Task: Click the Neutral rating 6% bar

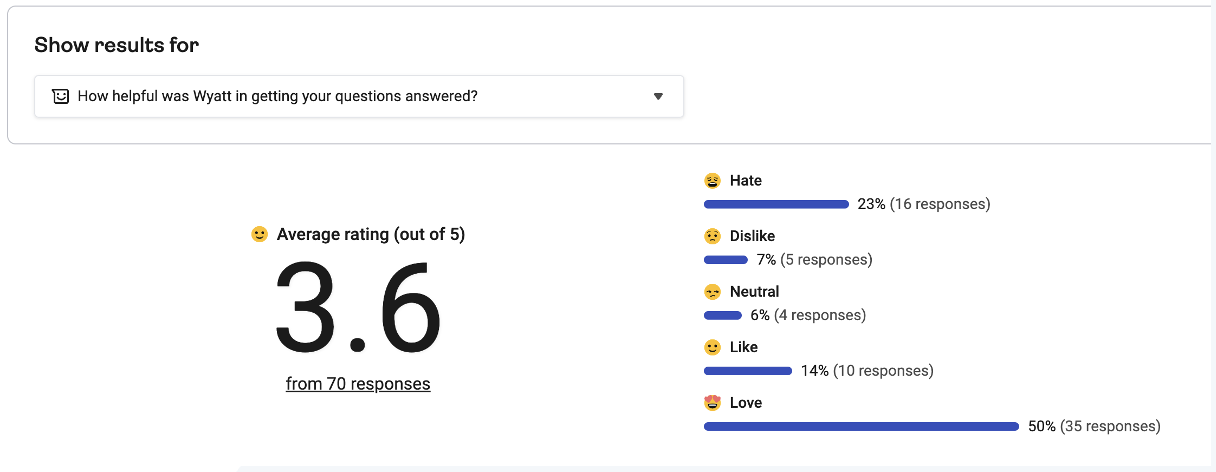Action: tap(723, 315)
